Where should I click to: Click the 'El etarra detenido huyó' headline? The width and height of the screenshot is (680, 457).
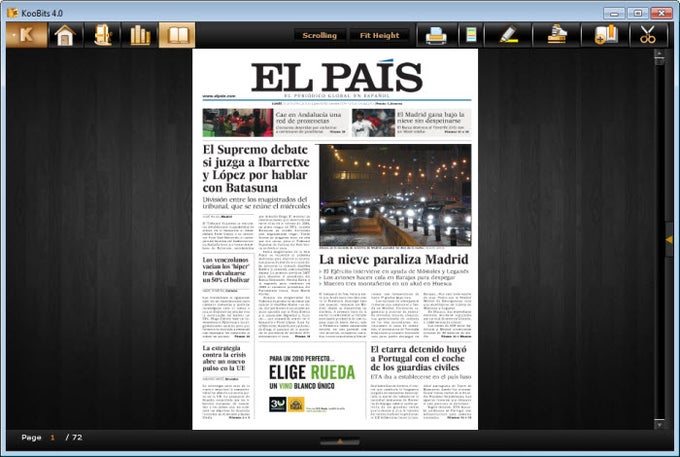[x=418, y=358]
